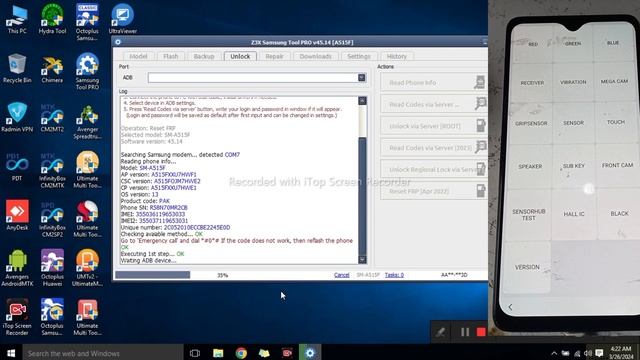This screenshot has width=640, height=360.
Task: Open Windows Start menu
Action: click(x=11, y=353)
